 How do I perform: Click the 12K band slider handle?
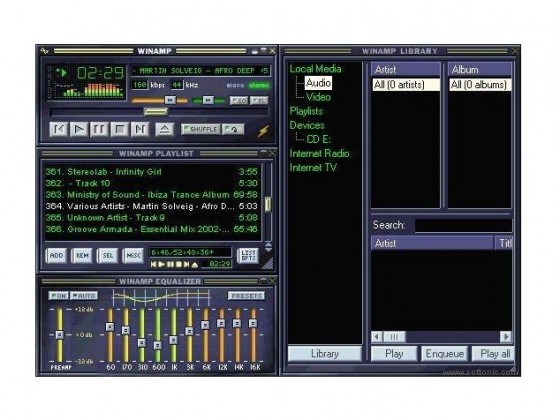[221, 323]
